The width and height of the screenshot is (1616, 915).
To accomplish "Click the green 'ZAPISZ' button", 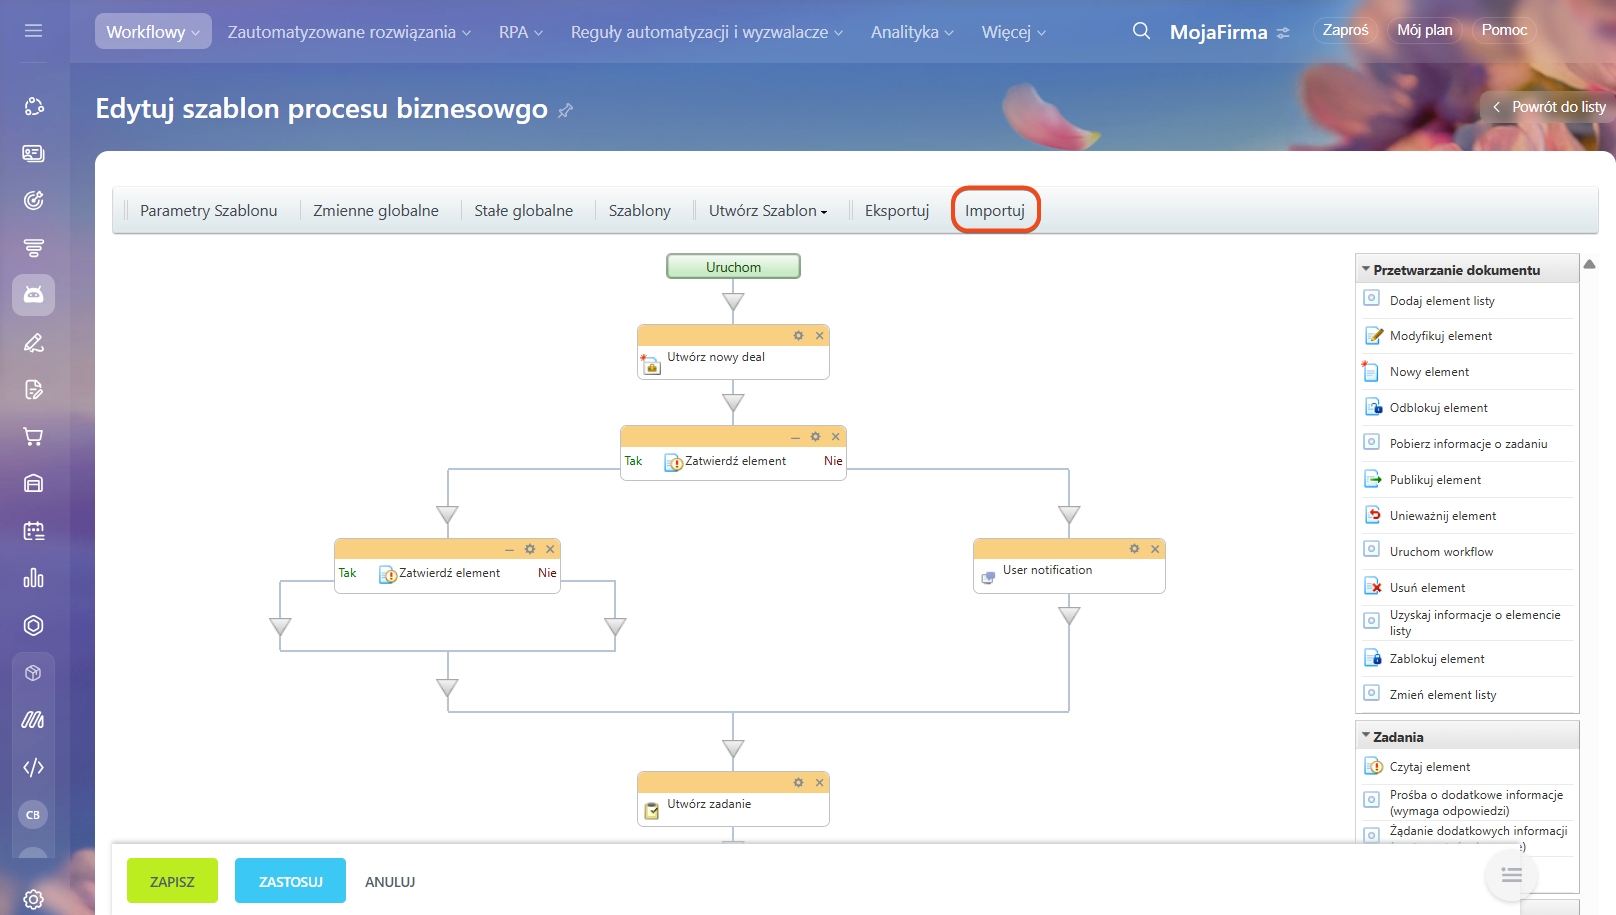I will click(172, 881).
